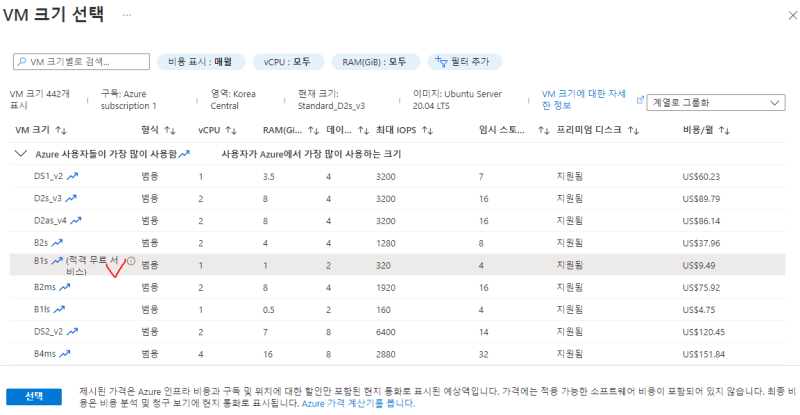Select the B1s free tier row

pos(397,265)
